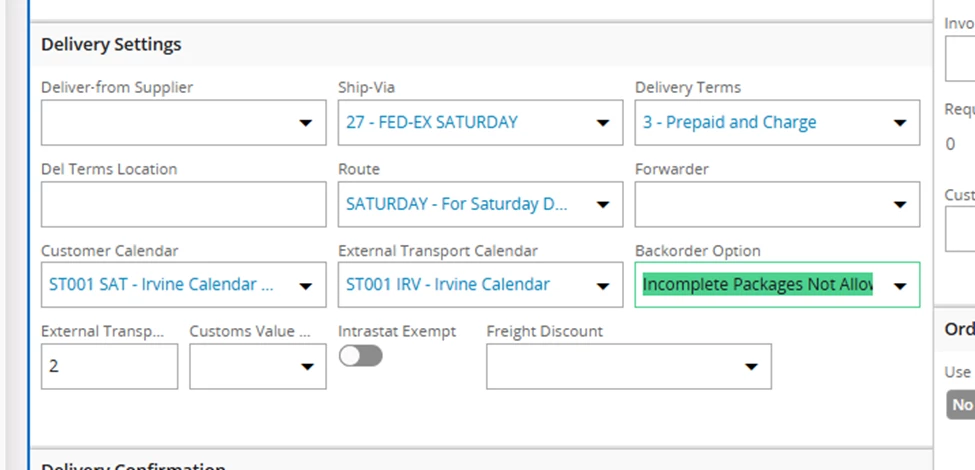
Task: Expand the Customer Calendar dropdown arrow
Action: 305,286
